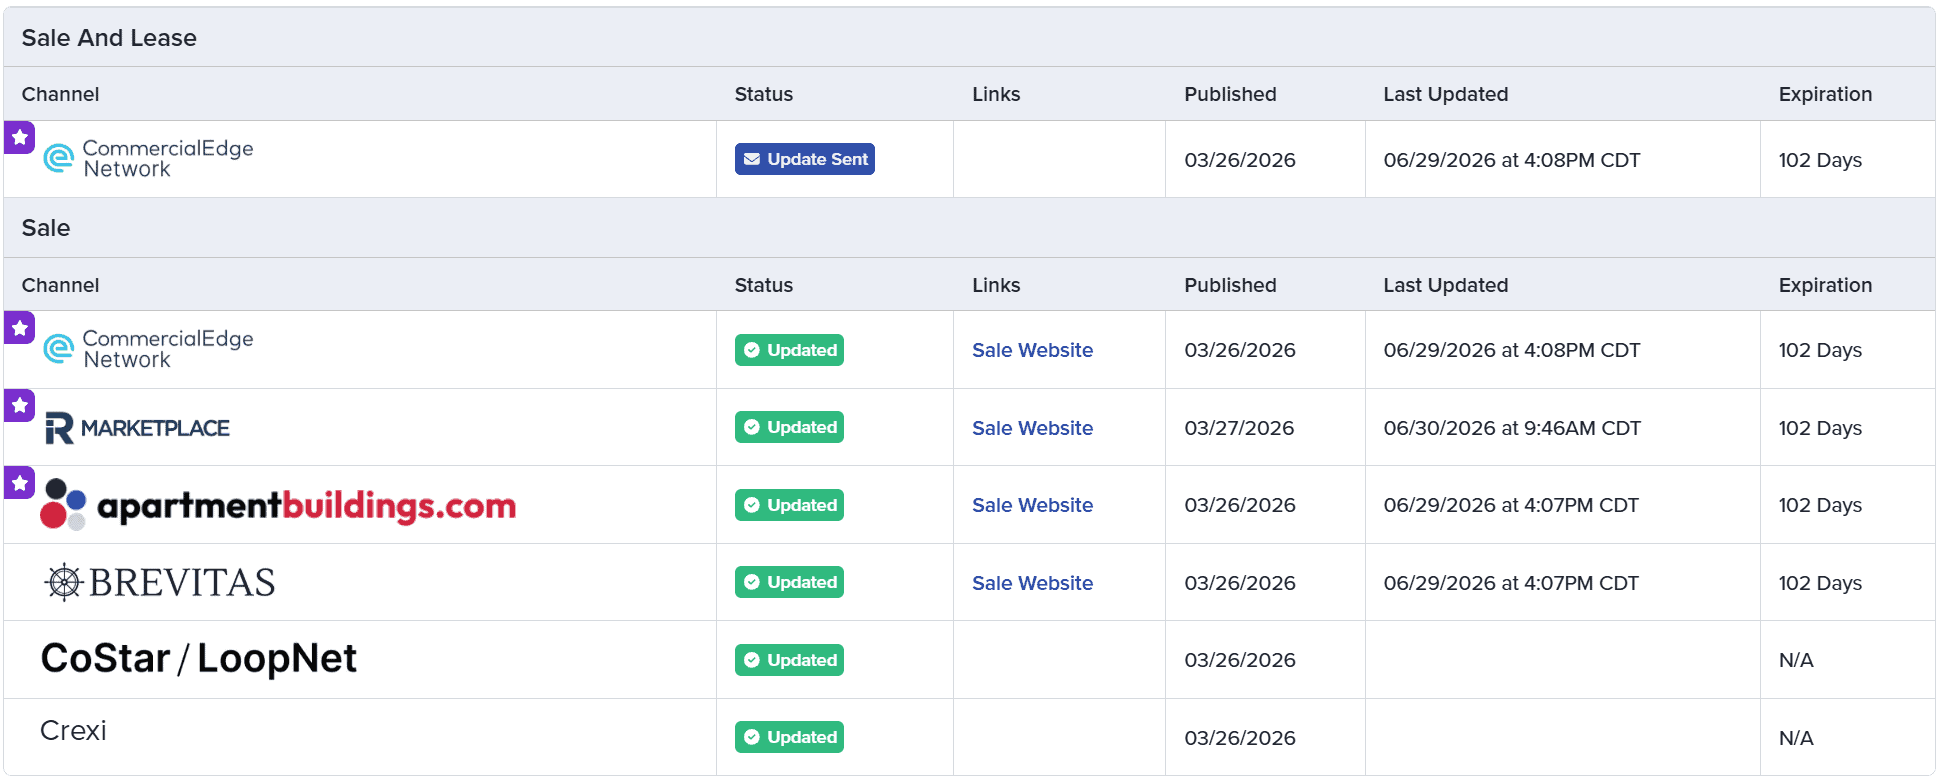Select the Crexi channel name
The height and width of the screenshot is (780, 1944).
click(x=73, y=731)
